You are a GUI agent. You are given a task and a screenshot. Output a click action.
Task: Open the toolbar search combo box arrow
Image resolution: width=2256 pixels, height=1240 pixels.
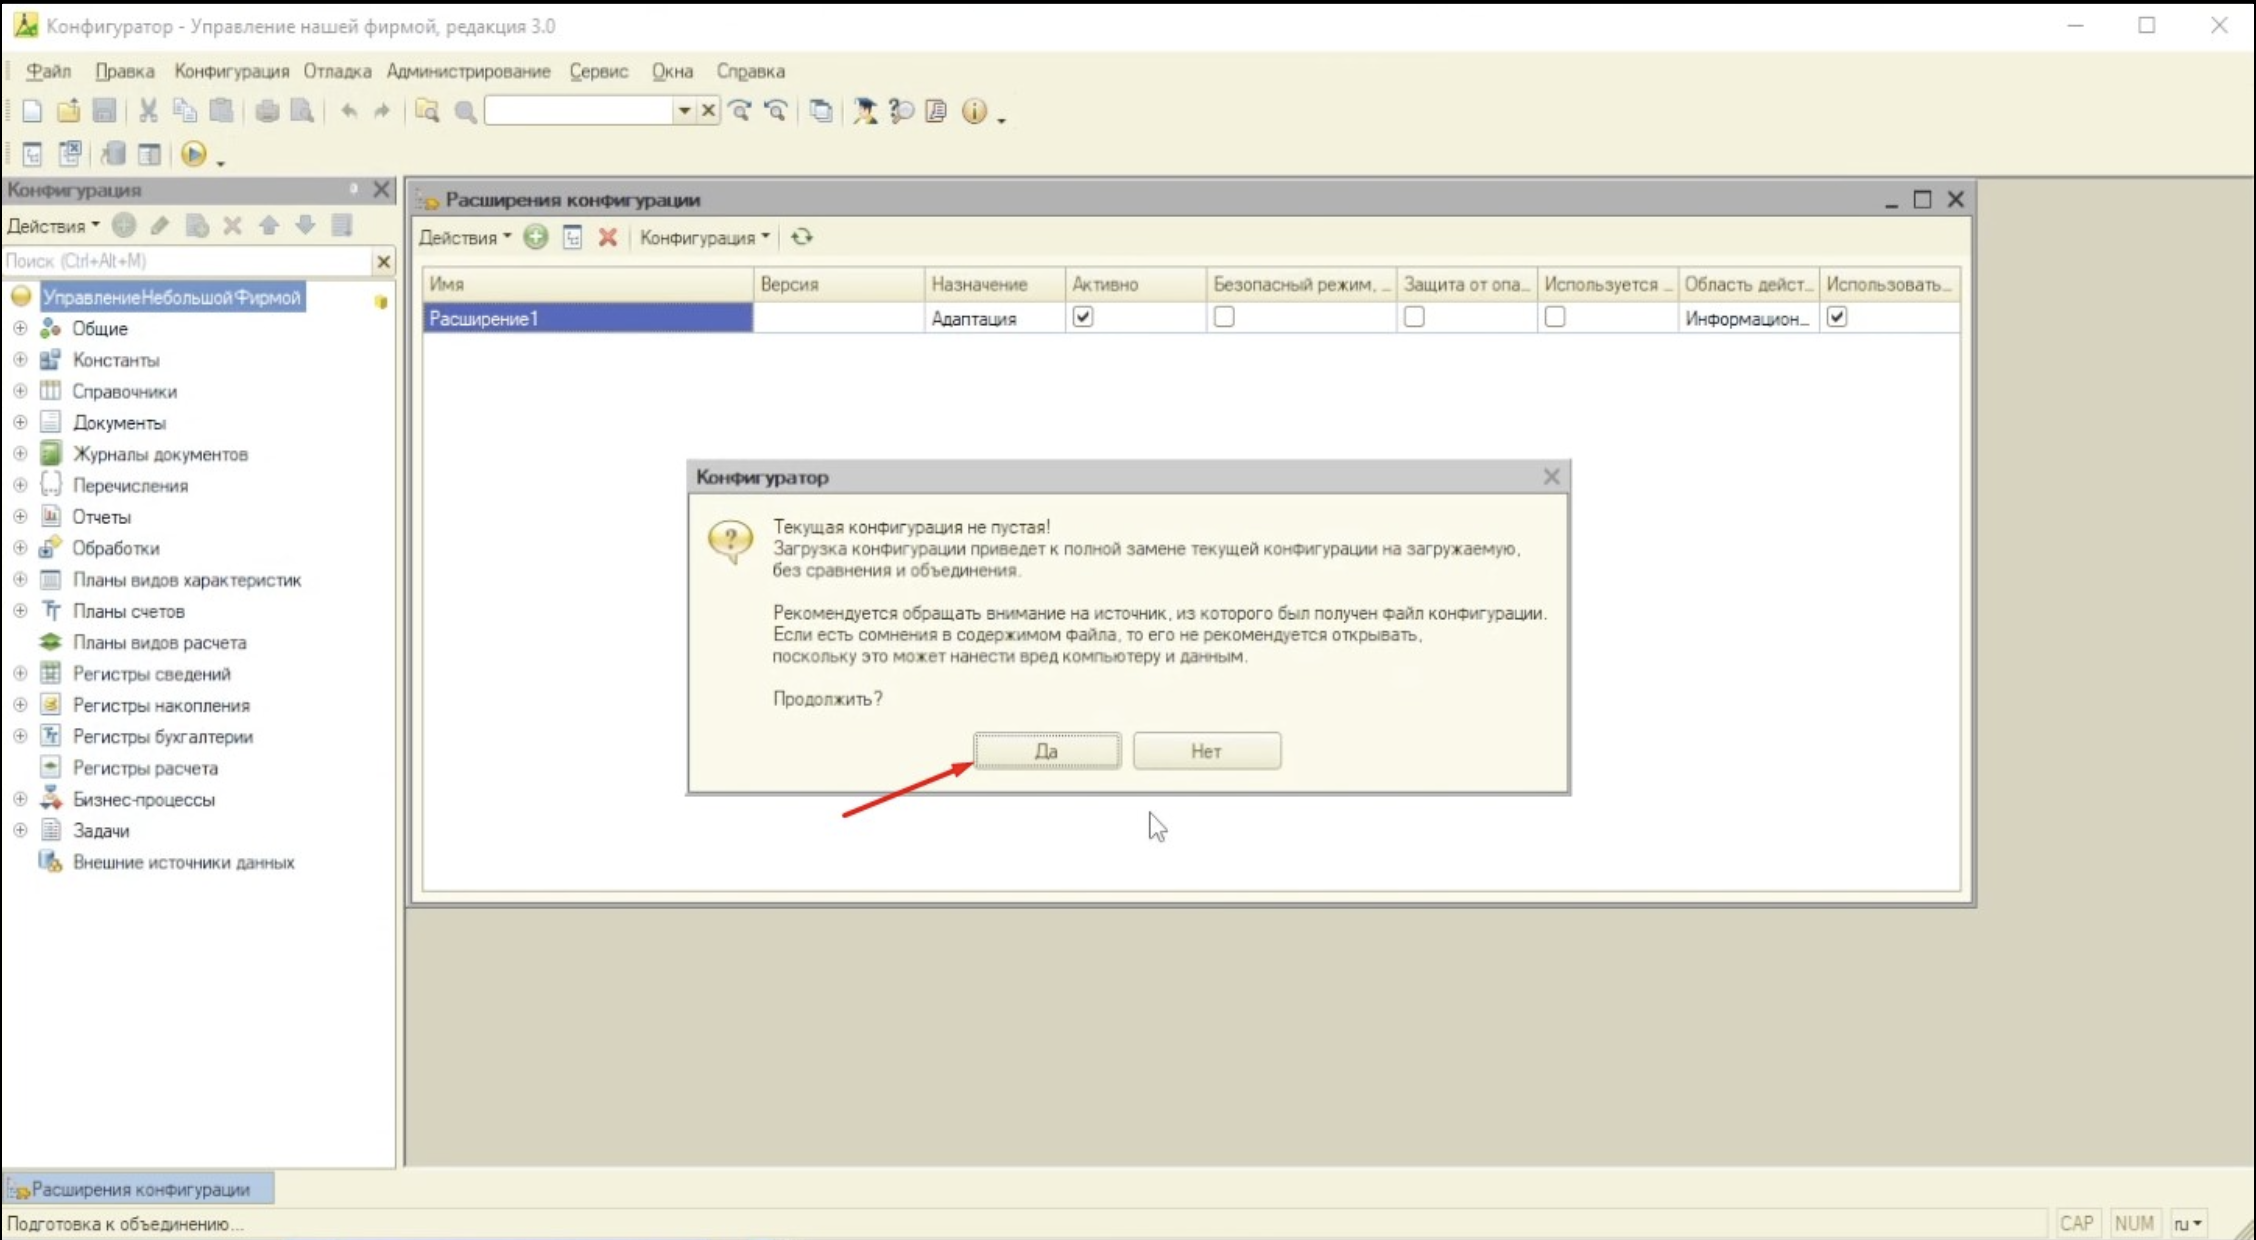(684, 111)
